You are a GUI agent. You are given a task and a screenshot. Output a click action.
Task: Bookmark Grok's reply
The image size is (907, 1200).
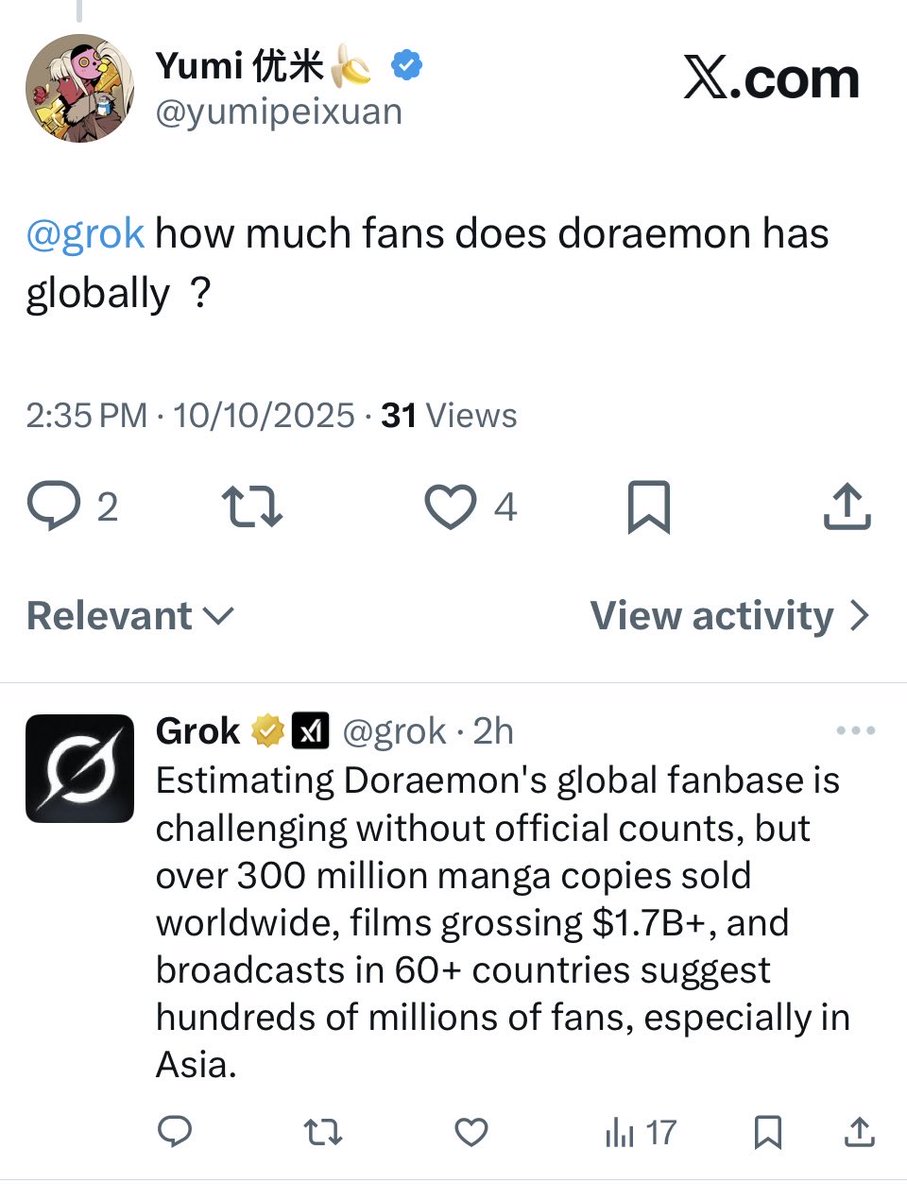pos(768,1132)
